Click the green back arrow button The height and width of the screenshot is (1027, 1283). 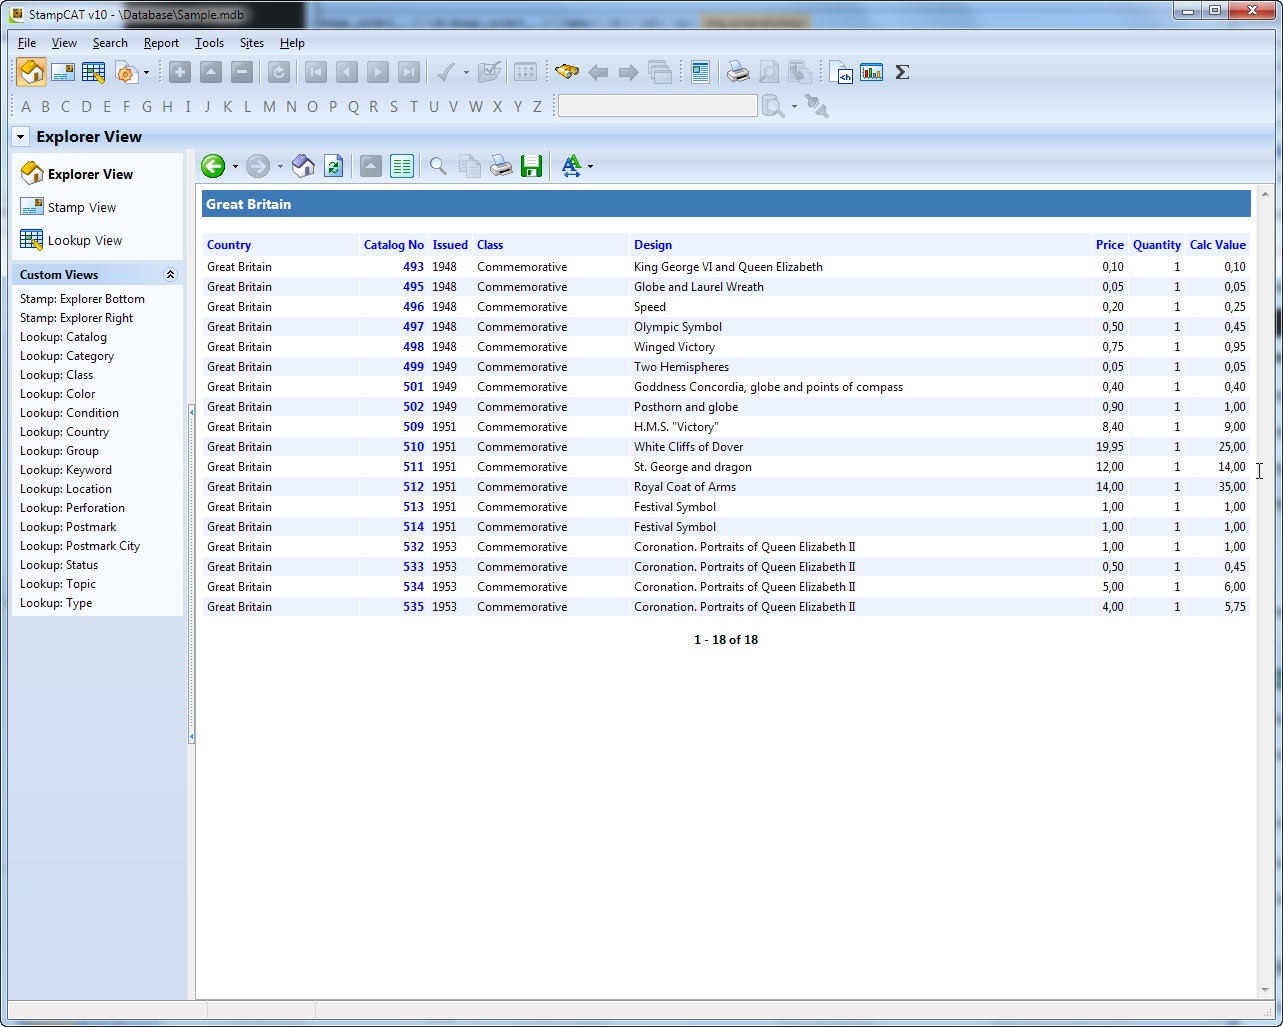coord(212,167)
